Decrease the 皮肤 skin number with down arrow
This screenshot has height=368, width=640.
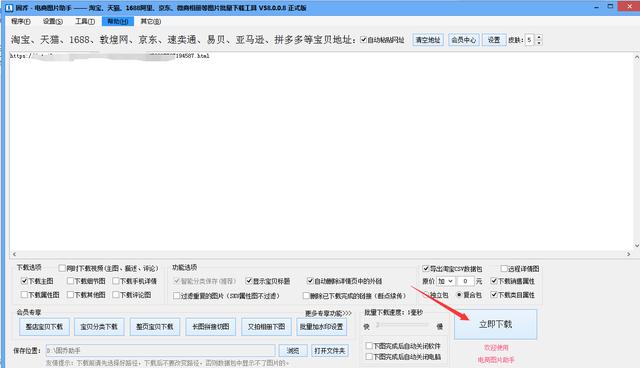539,42
